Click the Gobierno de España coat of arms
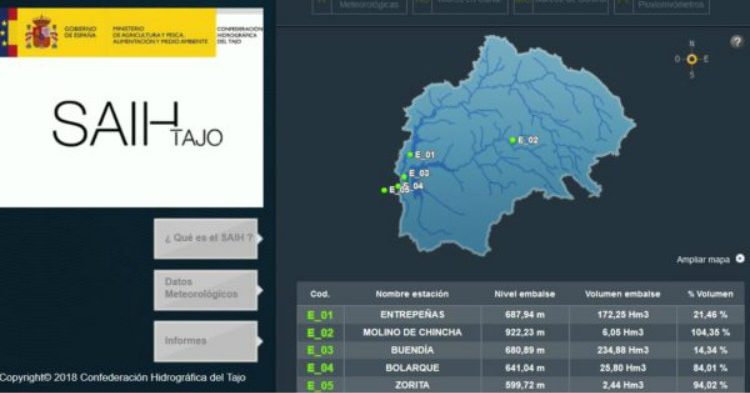The image size is (750, 393). pyautogui.click(x=42, y=33)
